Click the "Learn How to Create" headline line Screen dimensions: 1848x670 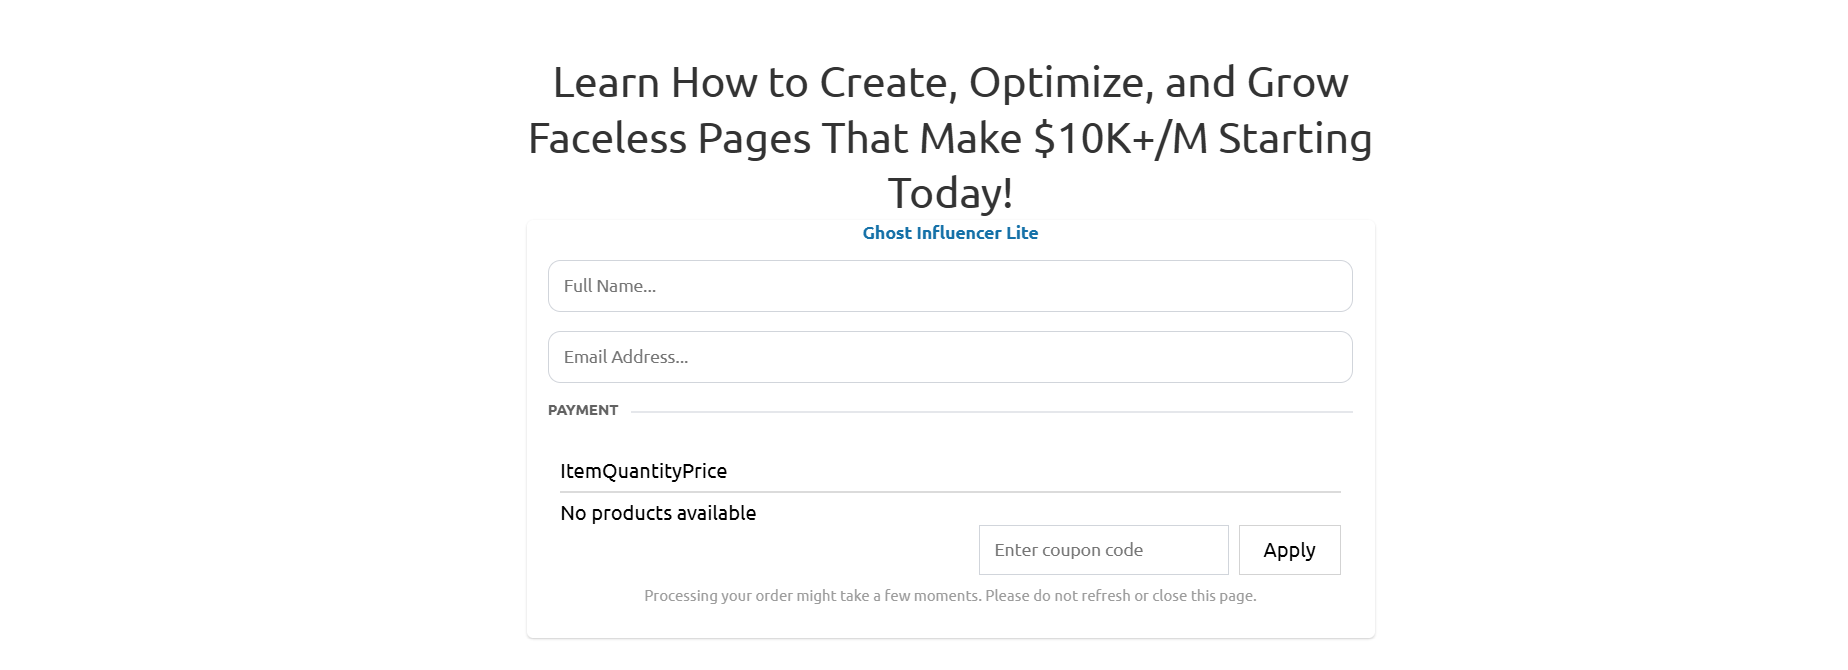click(750, 83)
